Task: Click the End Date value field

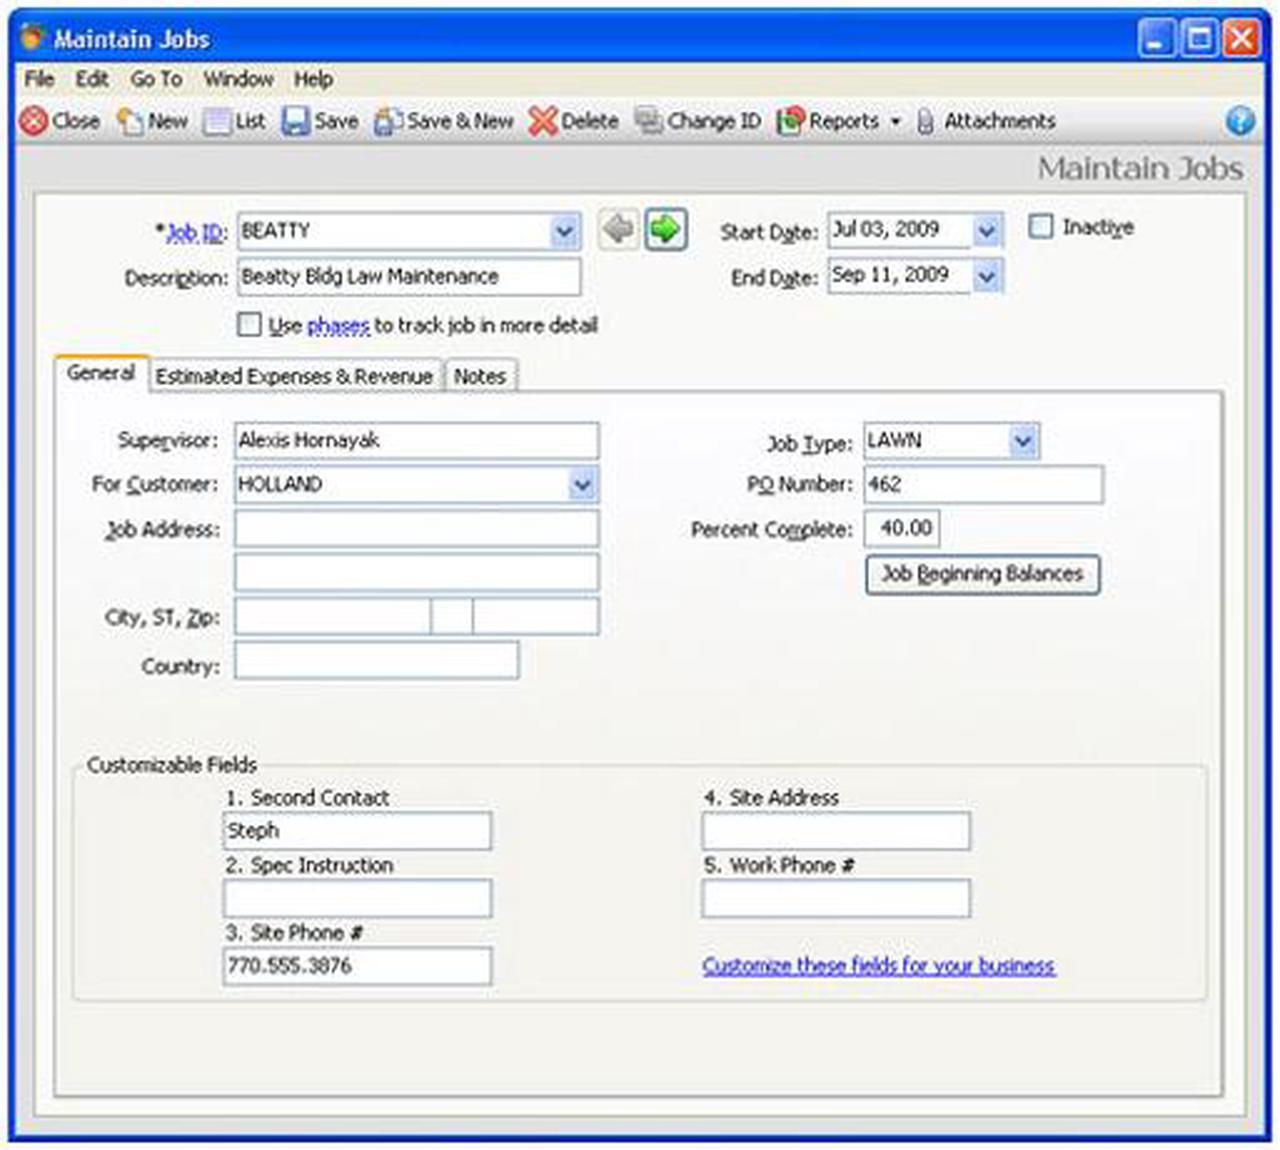Action: [x=900, y=275]
